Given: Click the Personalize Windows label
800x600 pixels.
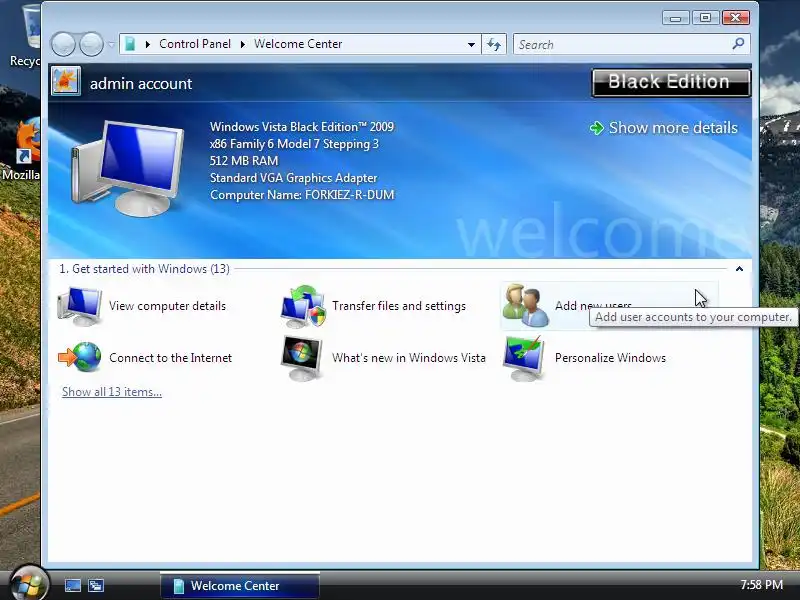Looking at the screenshot, I should pyautogui.click(x=610, y=358).
